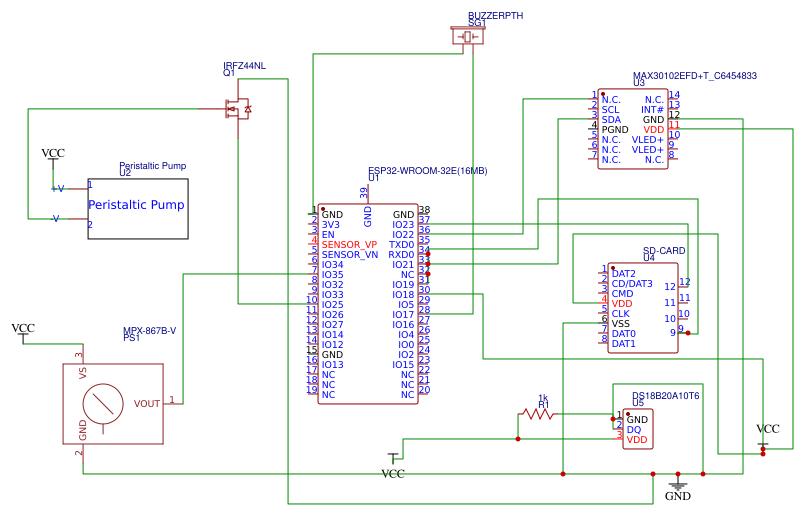Click the SD-CARD component label
The height and width of the screenshot is (514, 803).
click(664, 250)
